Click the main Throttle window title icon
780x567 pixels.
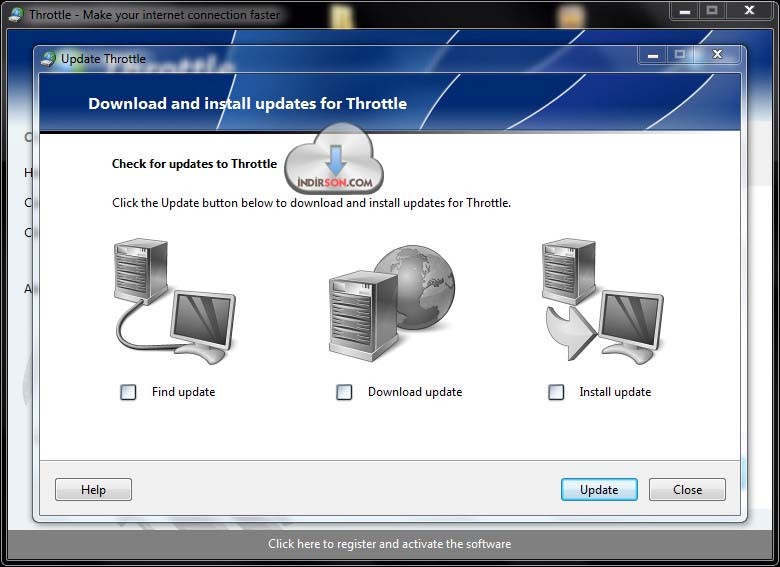click(x=15, y=14)
